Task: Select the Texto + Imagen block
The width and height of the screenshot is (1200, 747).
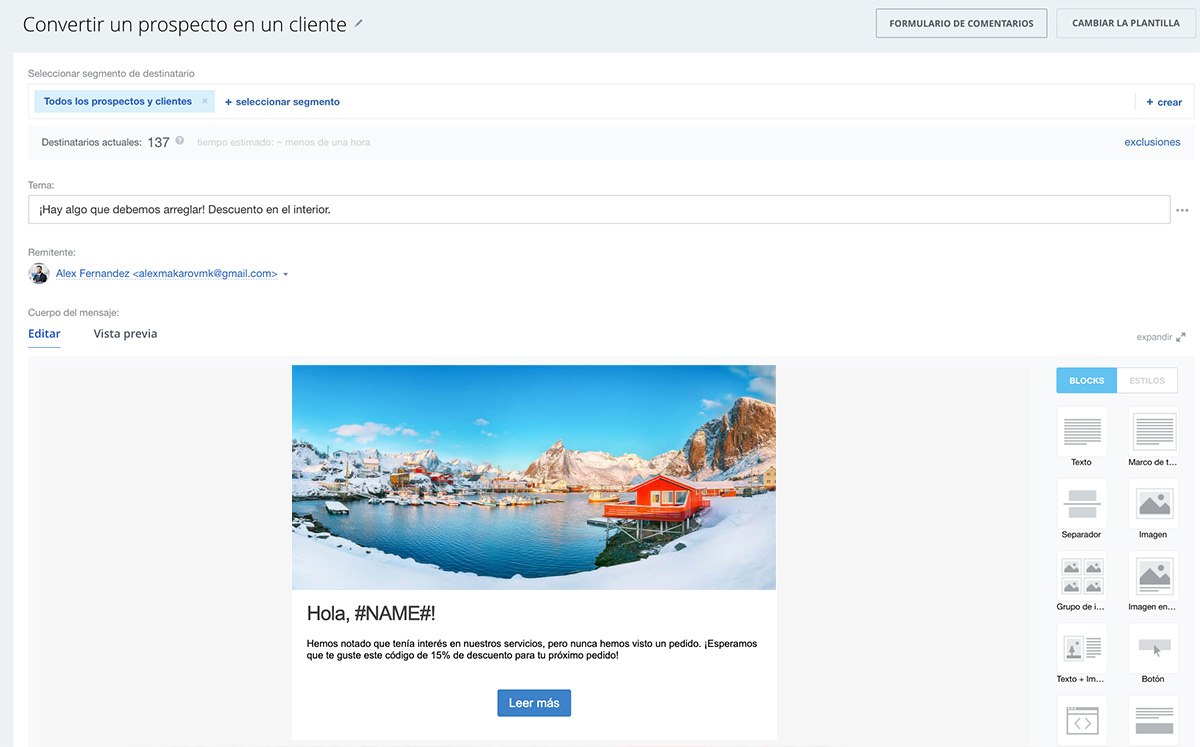Action: point(1081,648)
